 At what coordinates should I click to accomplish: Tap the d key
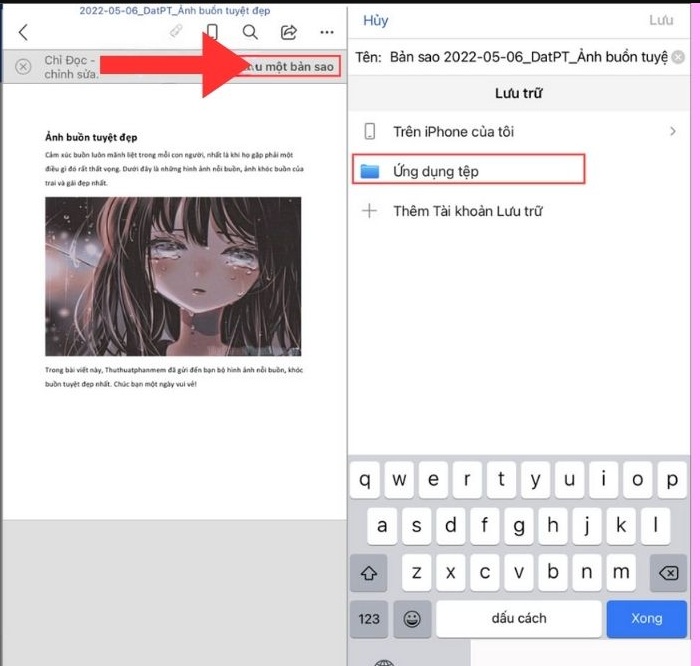pos(450,526)
